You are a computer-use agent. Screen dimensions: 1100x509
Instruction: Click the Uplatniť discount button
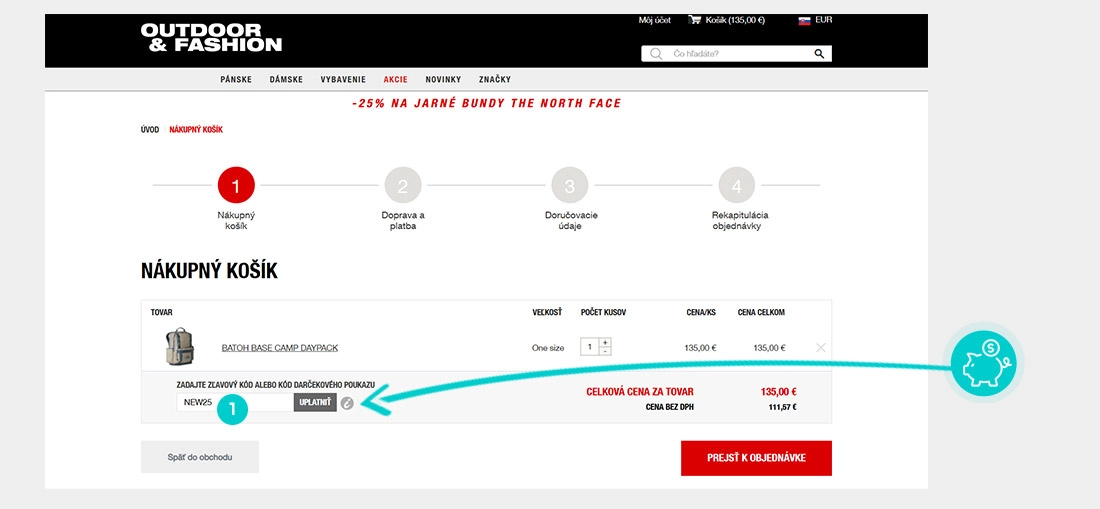(x=315, y=402)
